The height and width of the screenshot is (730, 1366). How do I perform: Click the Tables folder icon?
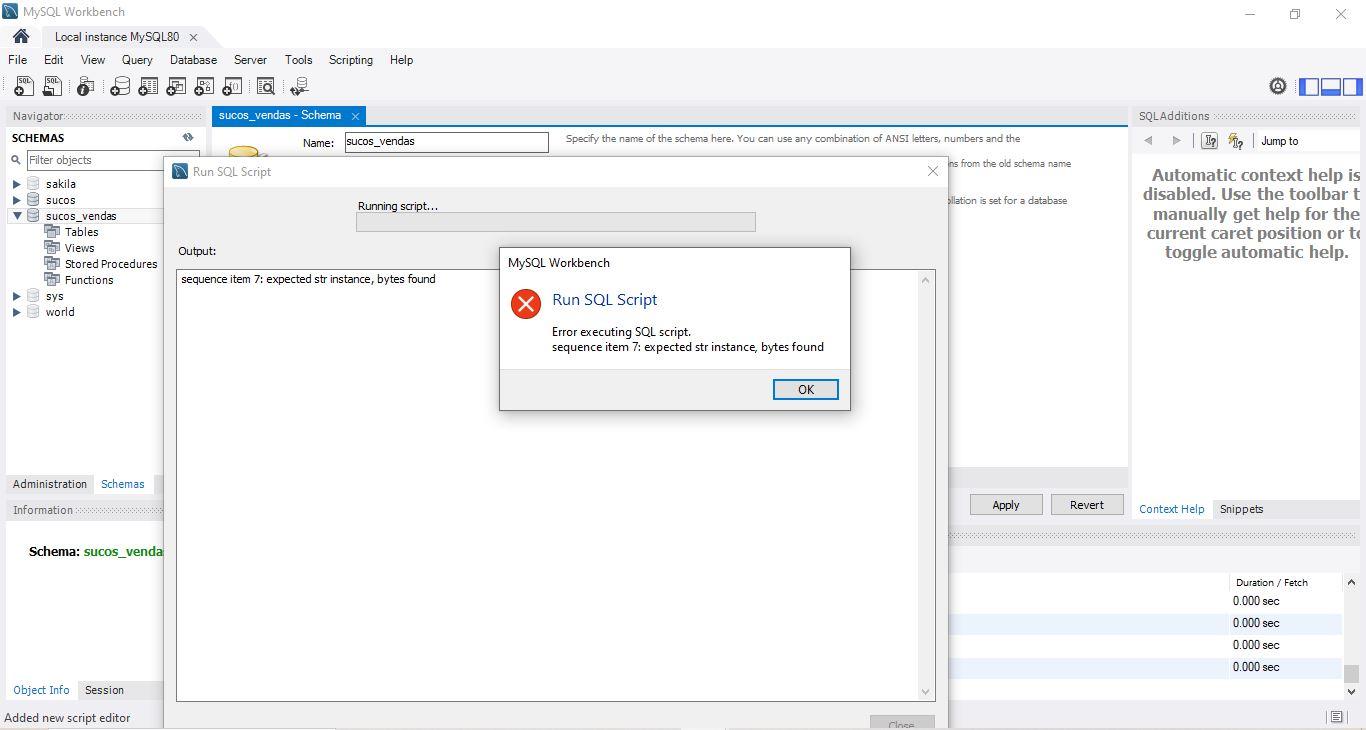(x=52, y=232)
